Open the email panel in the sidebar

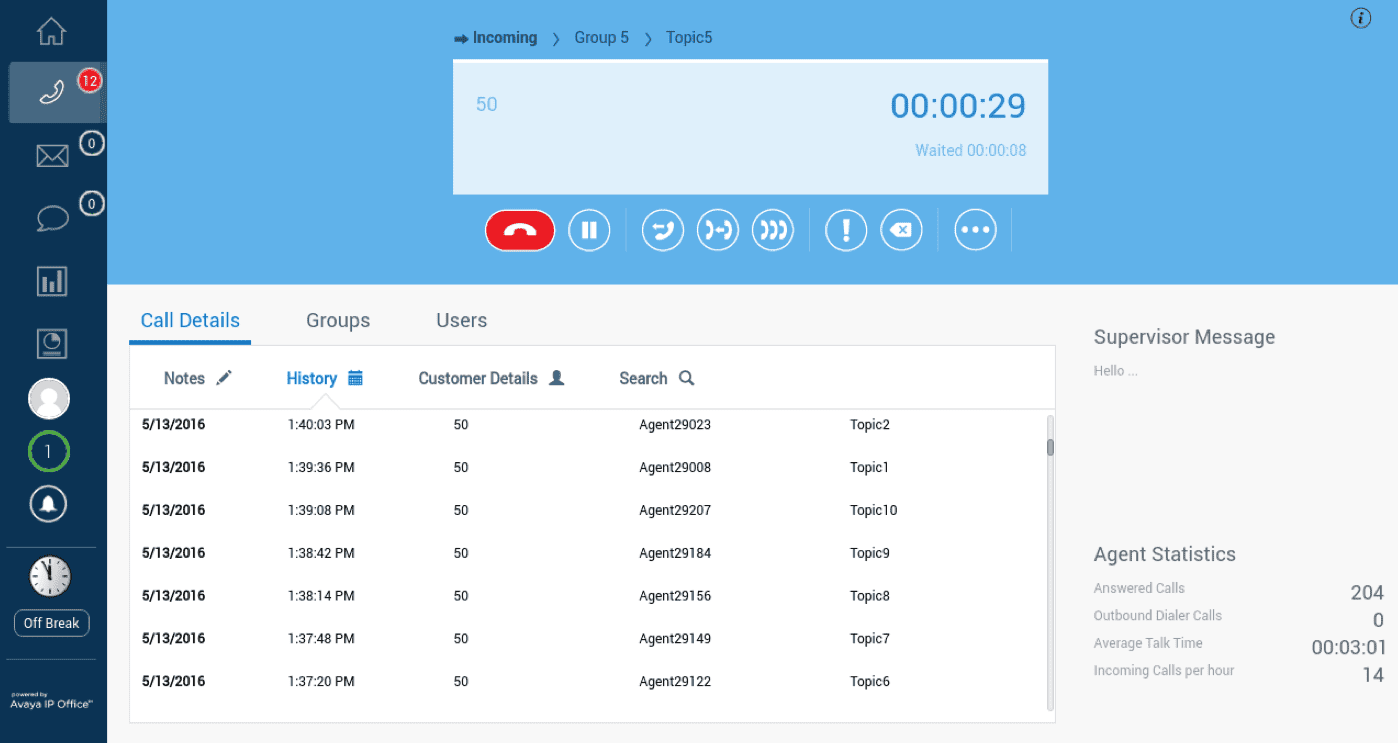pyautogui.click(x=51, y=155)
